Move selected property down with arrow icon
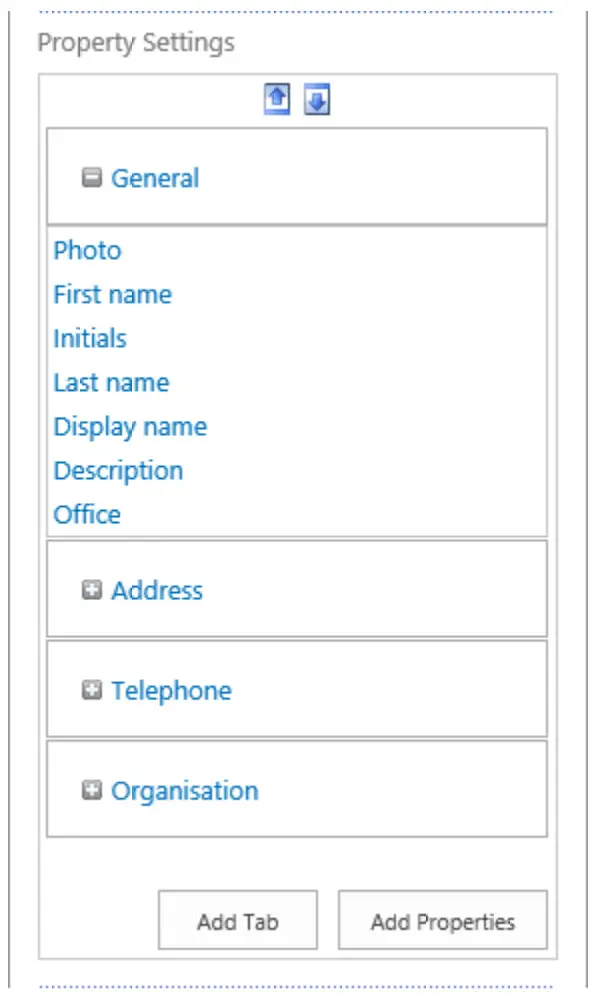The image size is (594, 998). click(x=317, y=100)
